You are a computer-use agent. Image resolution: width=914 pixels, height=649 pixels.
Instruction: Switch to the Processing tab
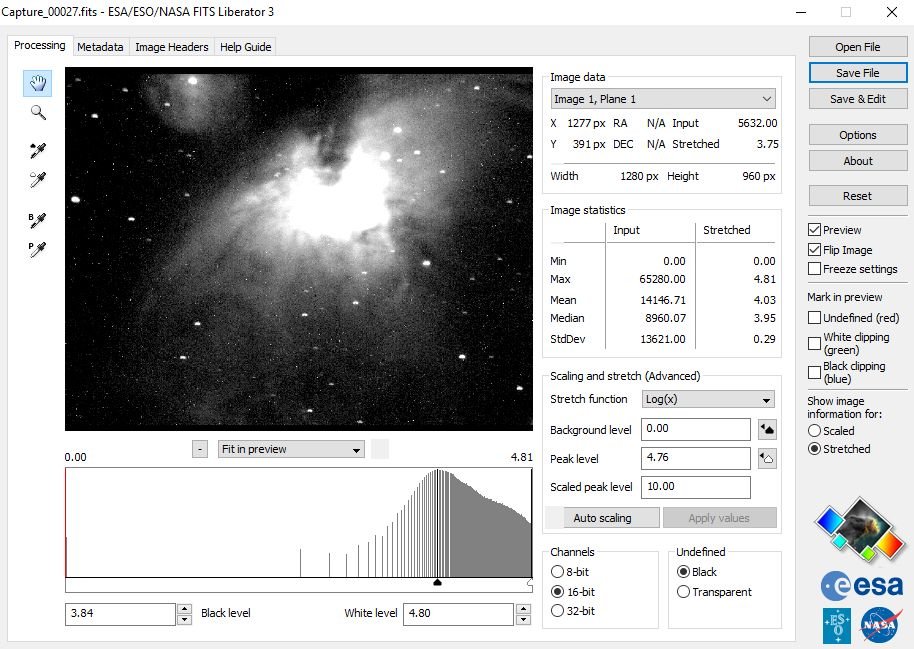click(40, 45)
